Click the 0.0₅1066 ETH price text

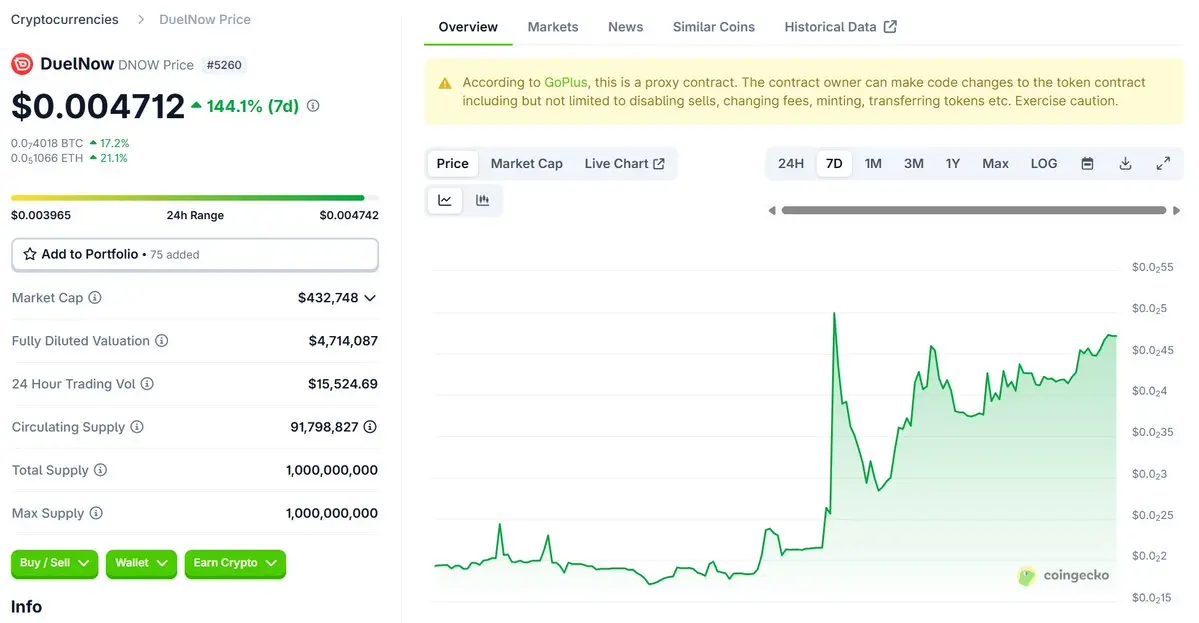(x=47, y=158)
